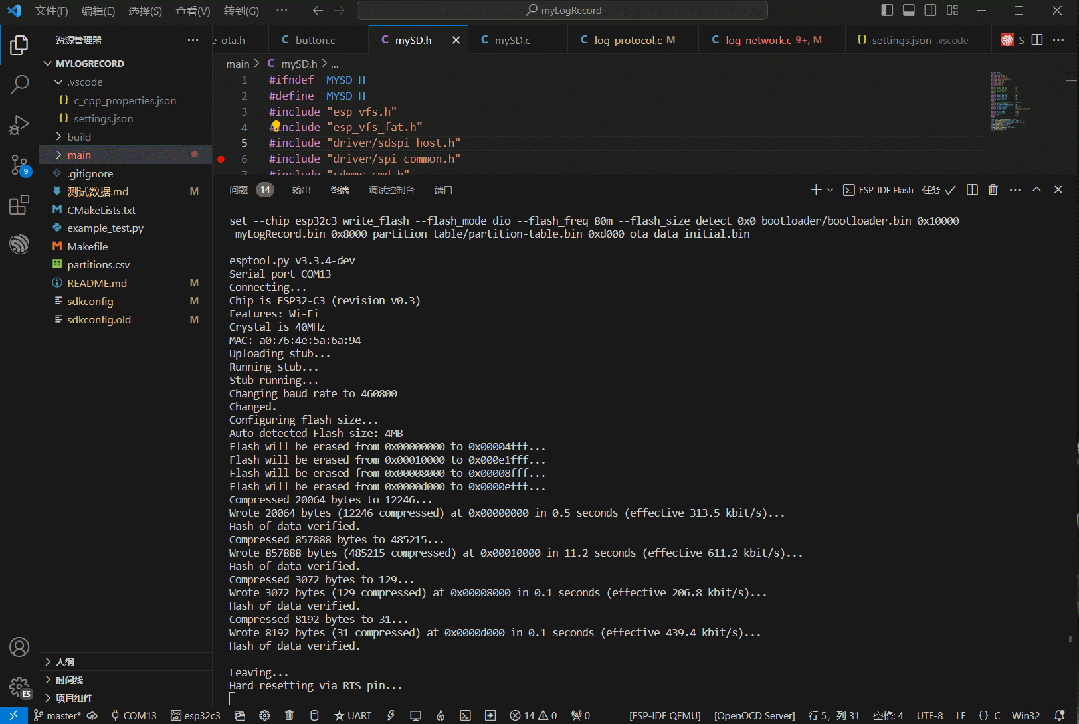Open Source Control view with 9 badge
The width and height of the screenshot is (1079, 724).
point(19,165)
